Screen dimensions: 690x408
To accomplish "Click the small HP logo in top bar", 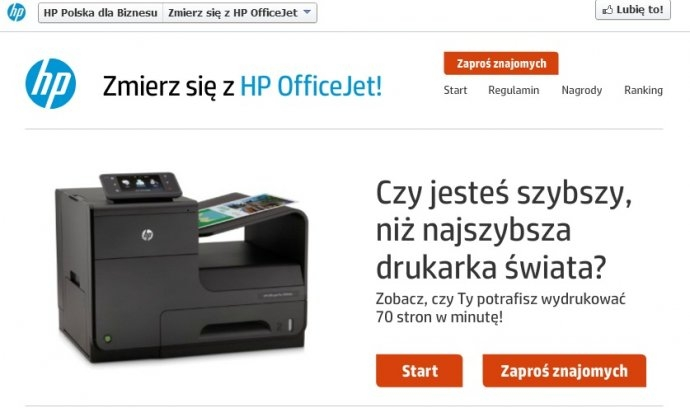I will coord(16,12).
